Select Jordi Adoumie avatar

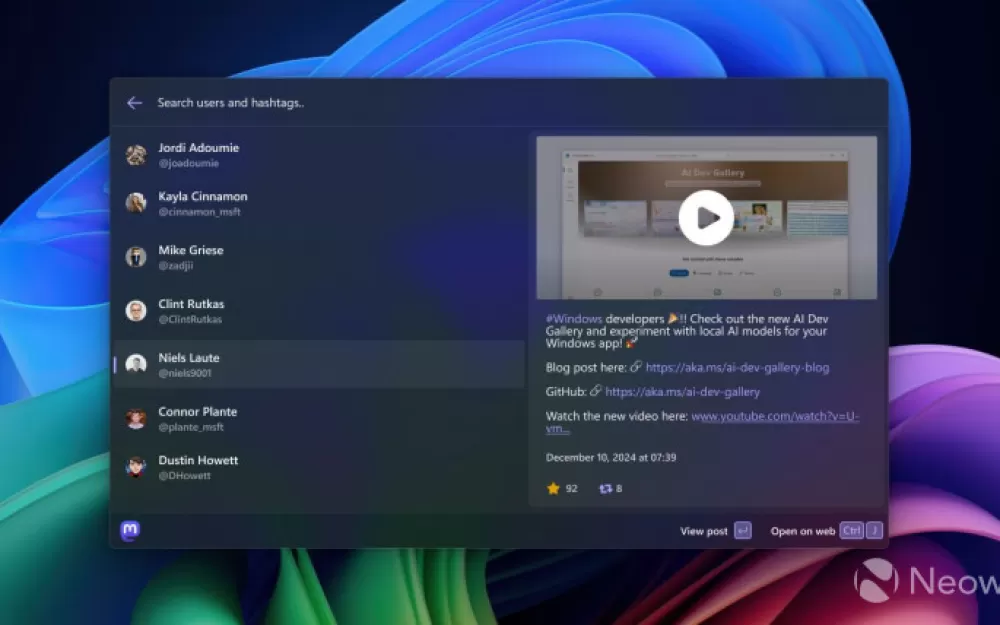pos(136,155)
